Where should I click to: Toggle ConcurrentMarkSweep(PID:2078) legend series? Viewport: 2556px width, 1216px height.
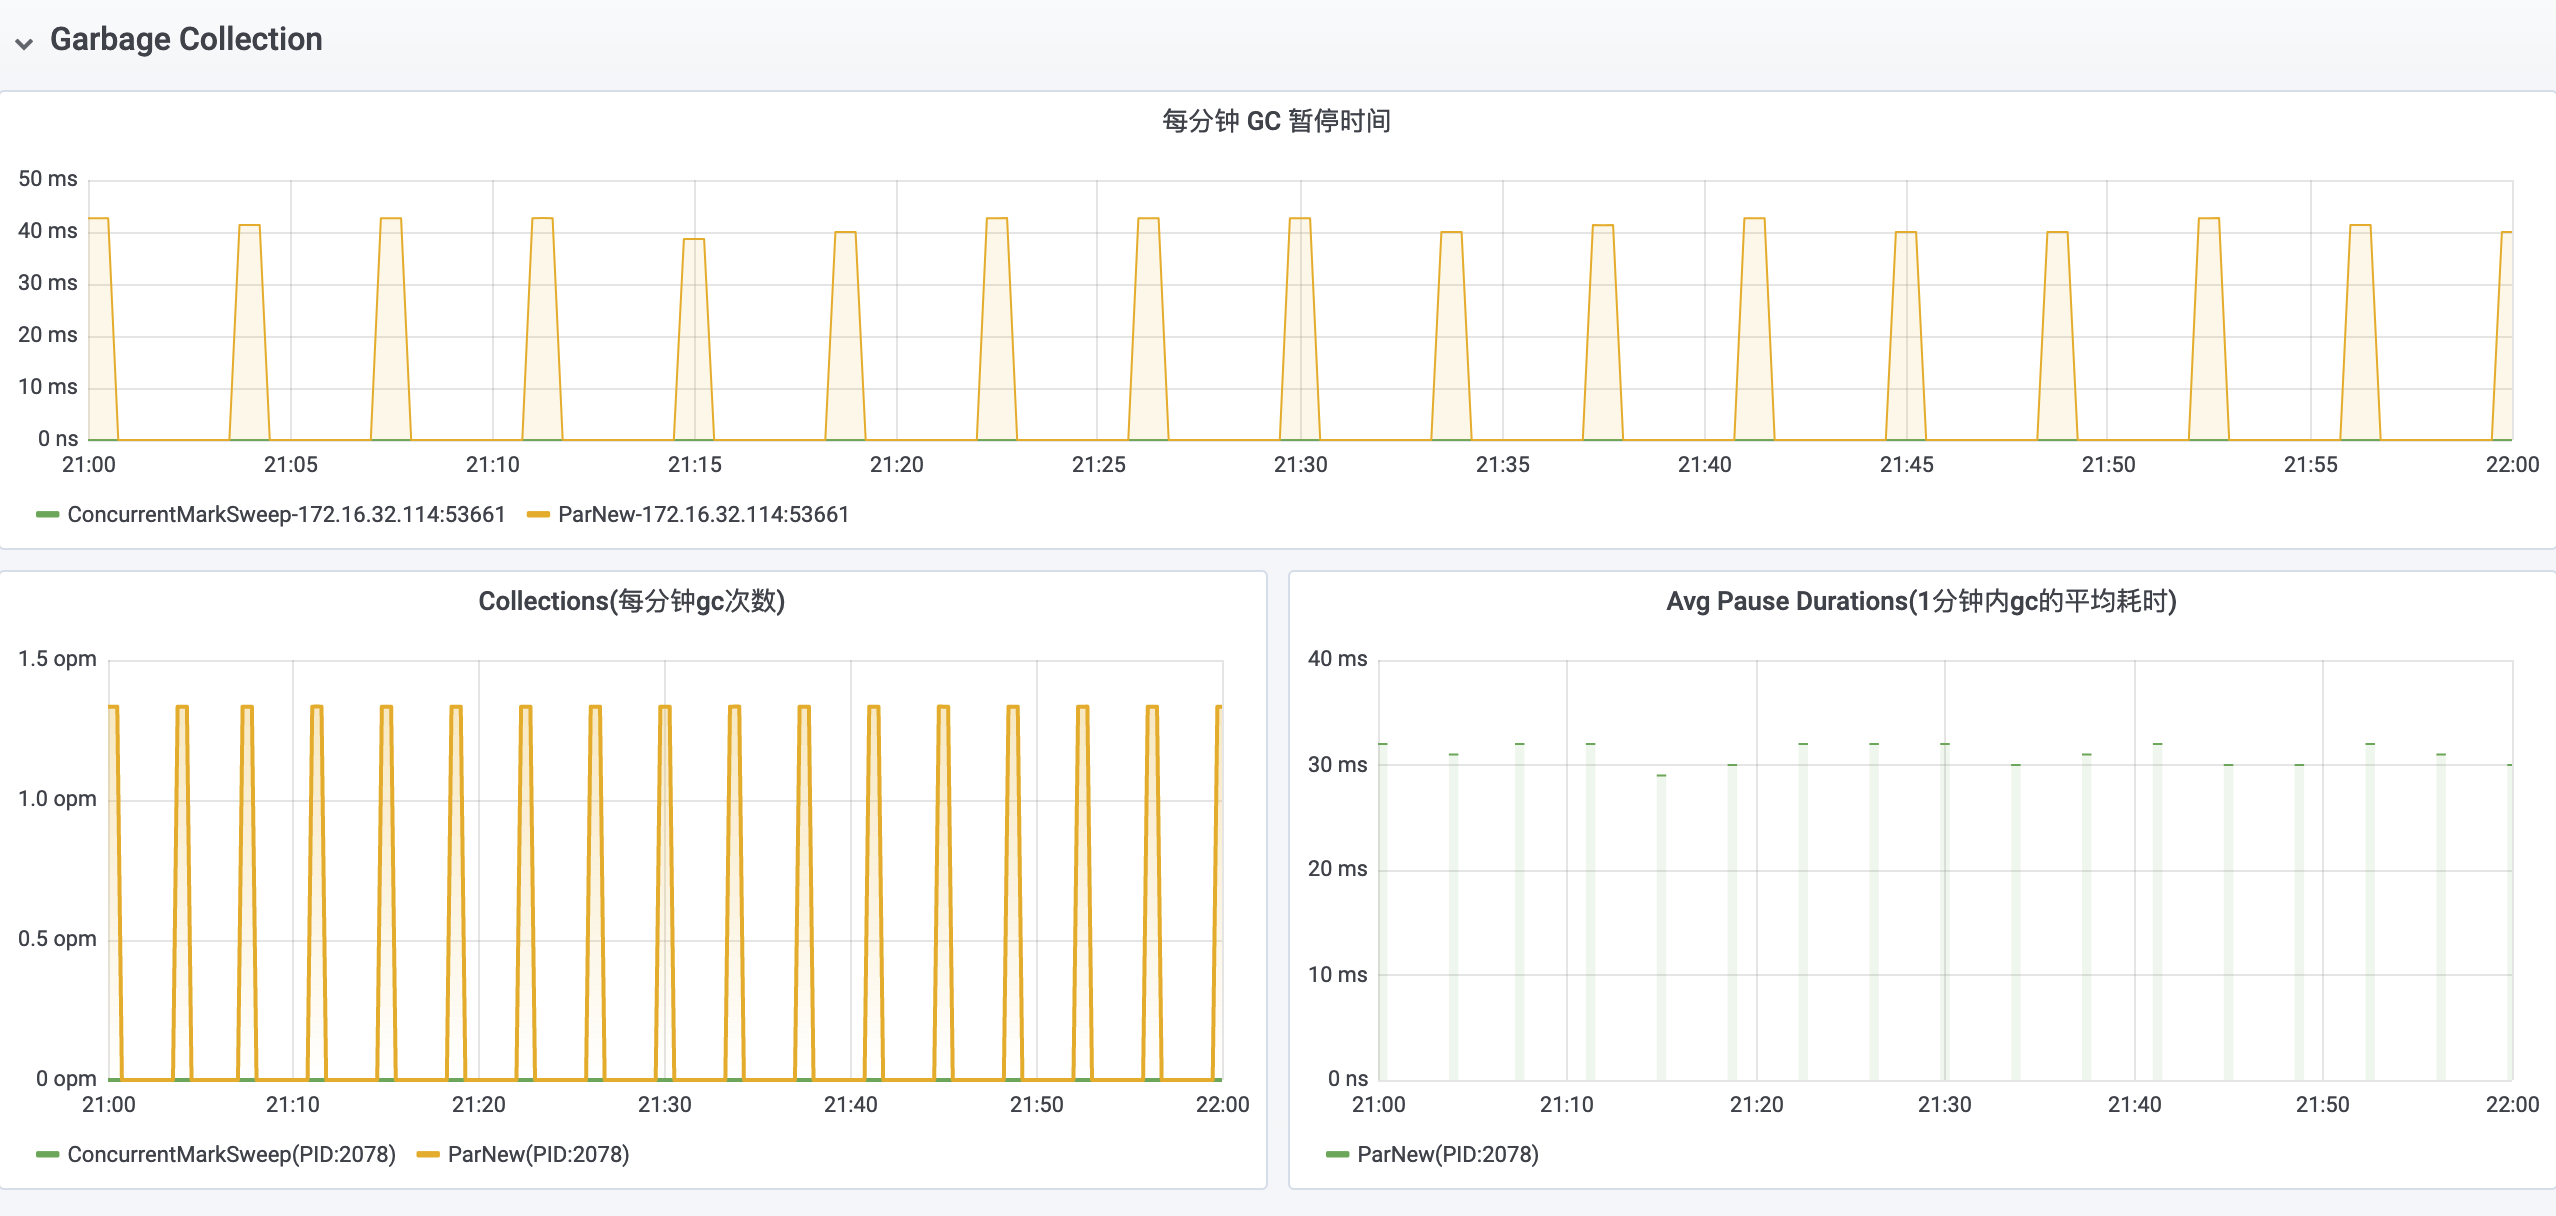[231, 1154]
